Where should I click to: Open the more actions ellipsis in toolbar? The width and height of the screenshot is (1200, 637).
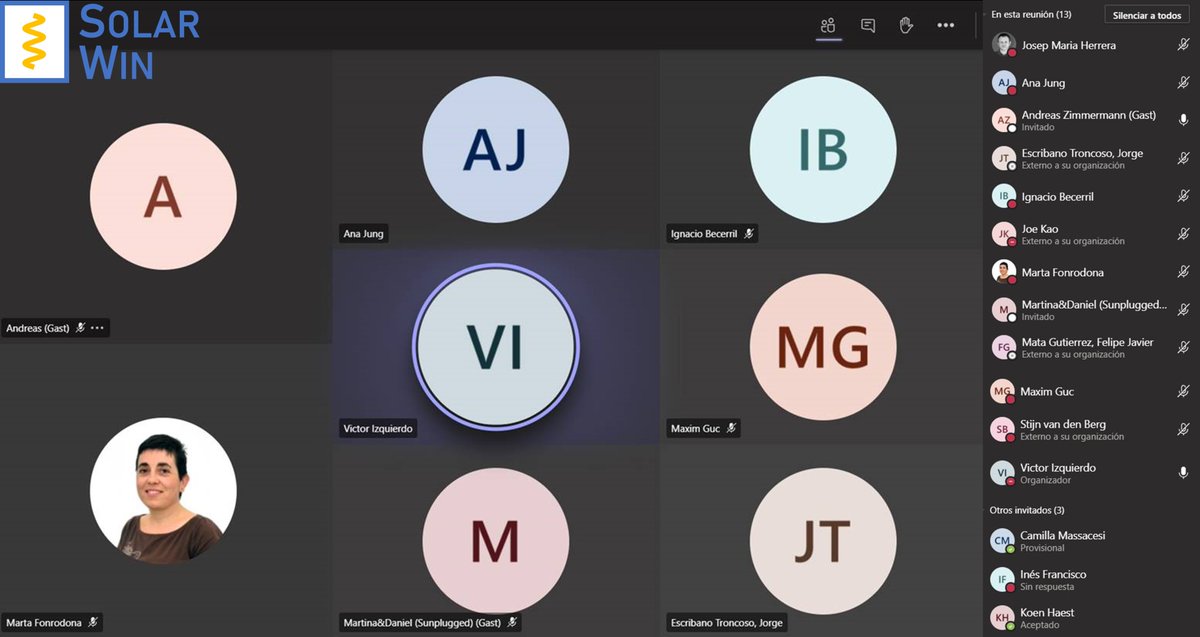[x=946, y=26]
